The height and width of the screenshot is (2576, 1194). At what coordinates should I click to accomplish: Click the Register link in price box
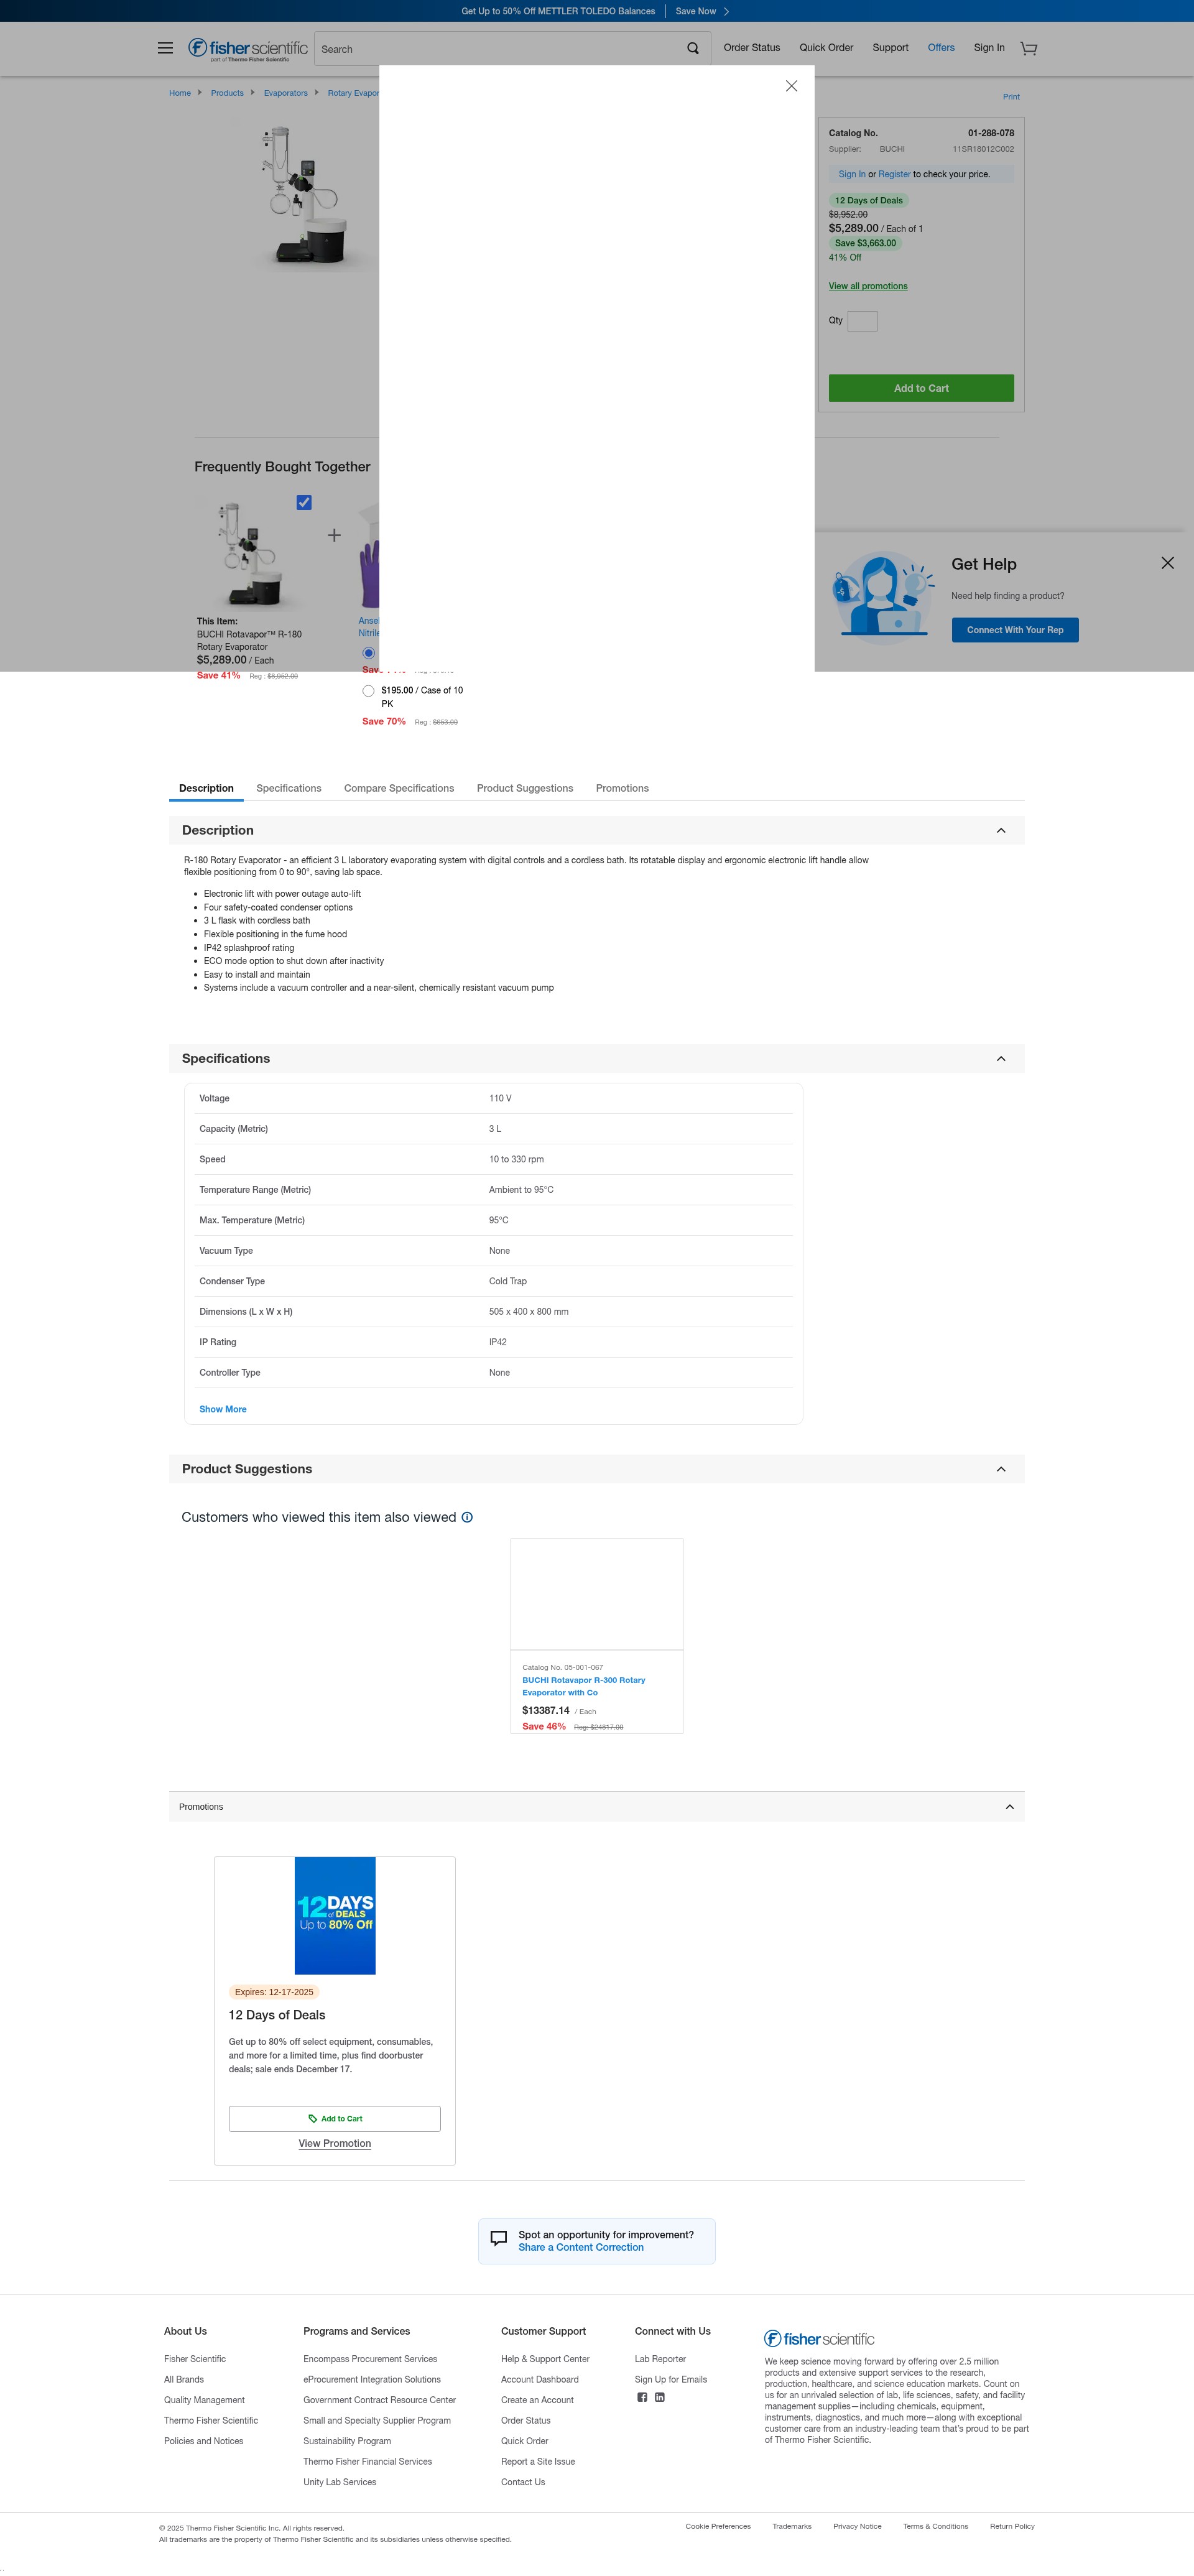click(894, 174)
